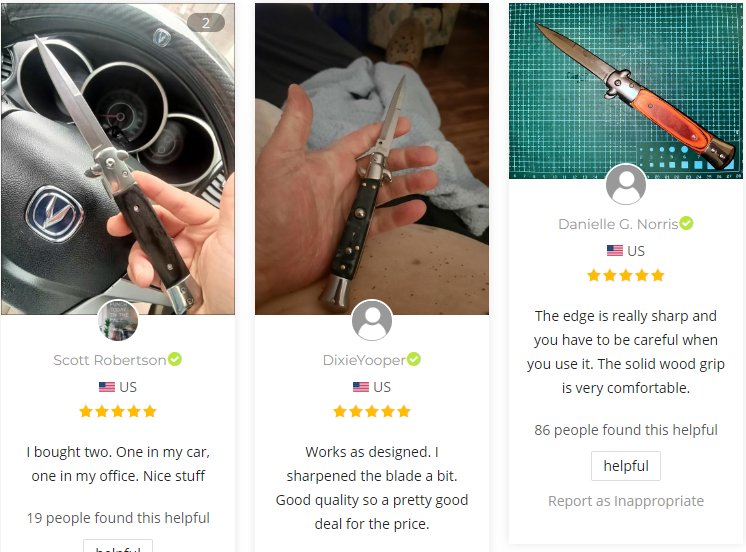Click Danielle G. Norris's avatar icon

626,184
